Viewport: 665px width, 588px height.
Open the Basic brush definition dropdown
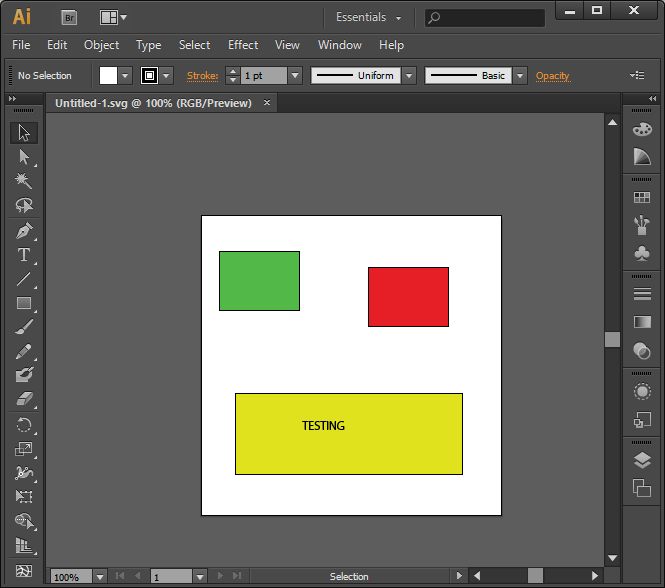(x=520, y=76)
